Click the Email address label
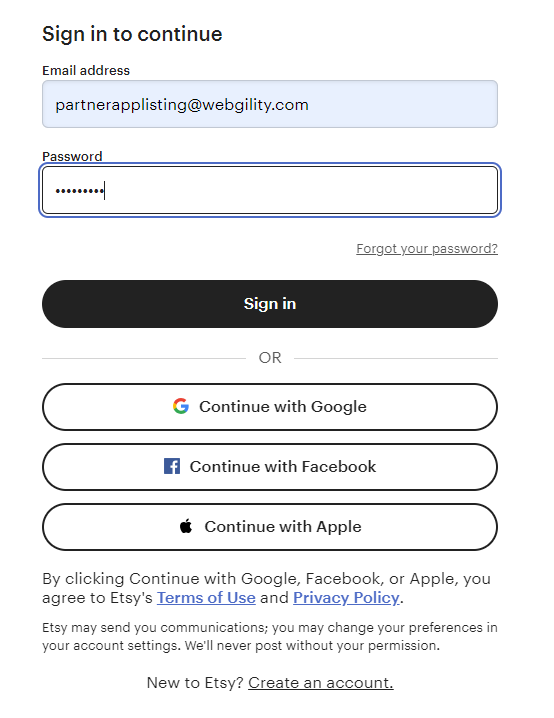 tap(86, 71)
